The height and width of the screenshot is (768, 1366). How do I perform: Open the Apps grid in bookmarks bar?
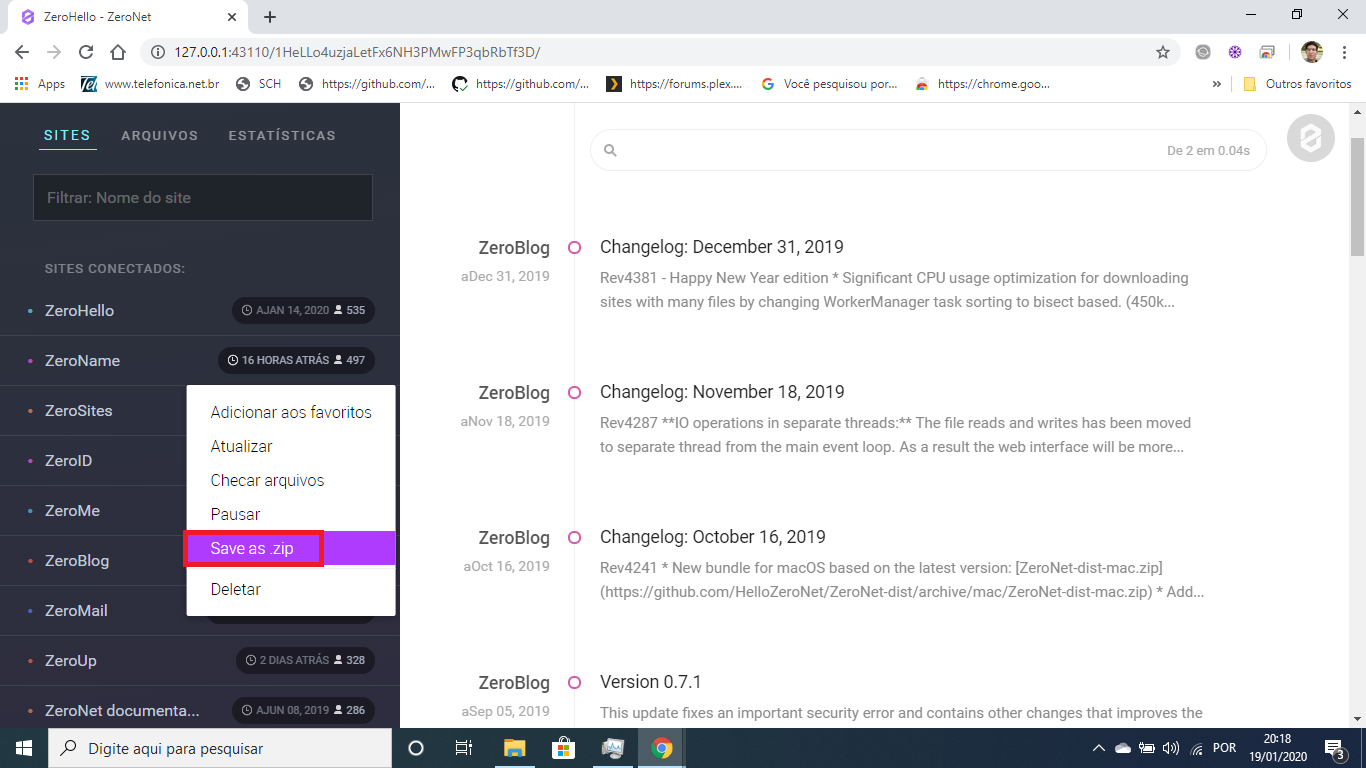[40, 84]
